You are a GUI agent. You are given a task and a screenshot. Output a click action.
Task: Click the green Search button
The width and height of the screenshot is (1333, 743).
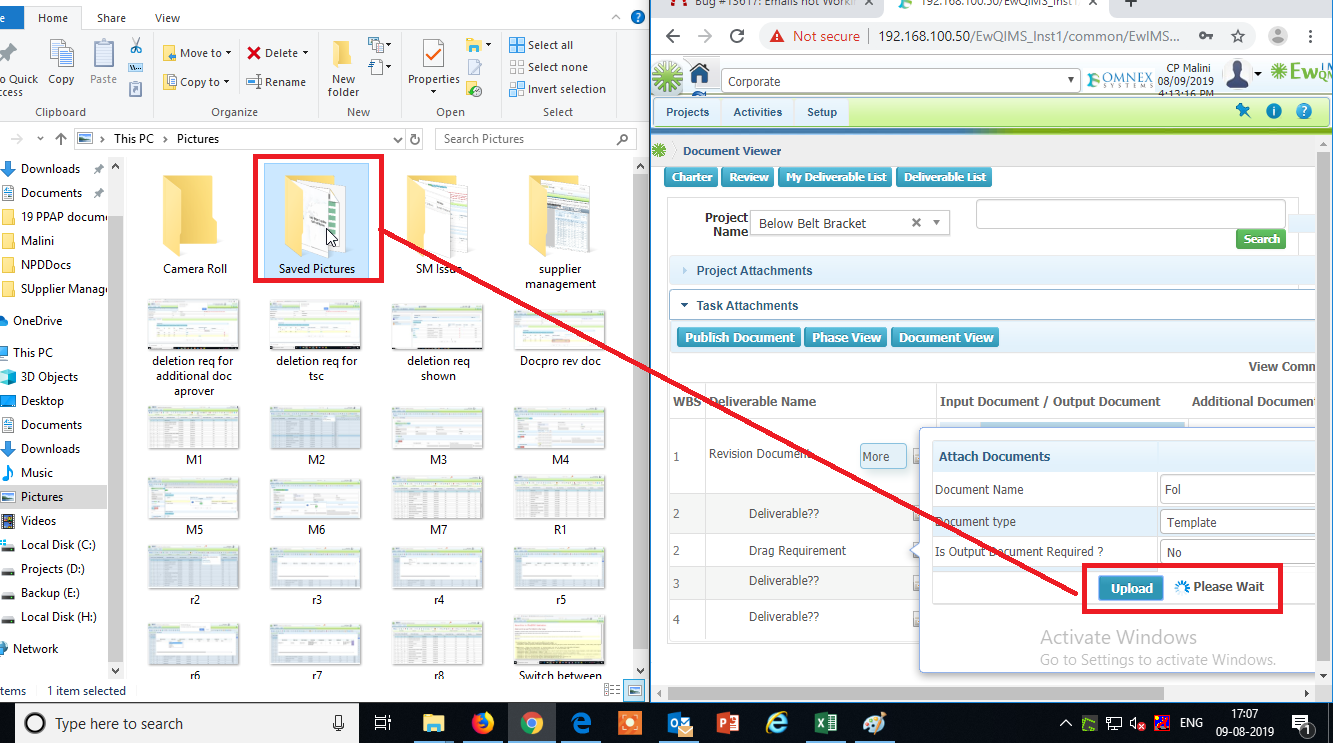point(1262,239)
